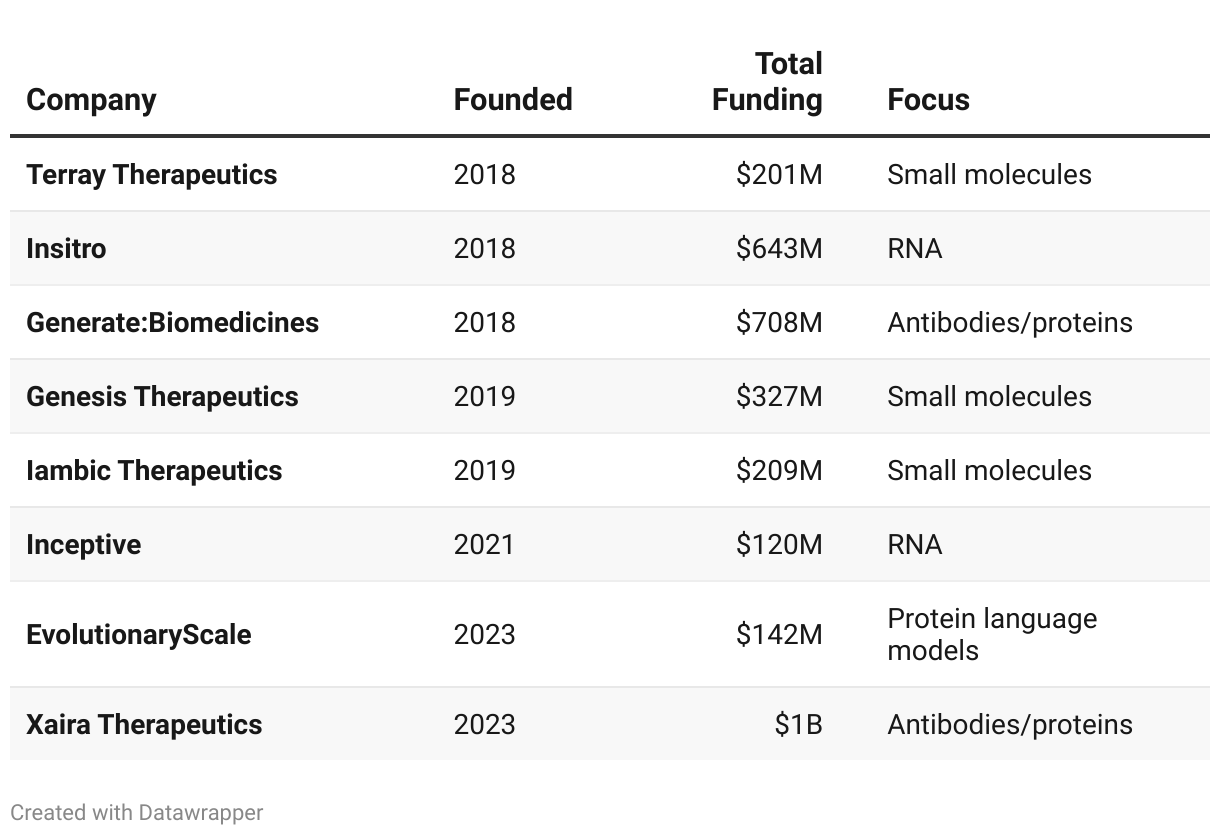Image resolution: width=1220 pixels, height=836 pixels.
Task: Click the Xaira Therapeutics row name
Action: tap(144, 725)
